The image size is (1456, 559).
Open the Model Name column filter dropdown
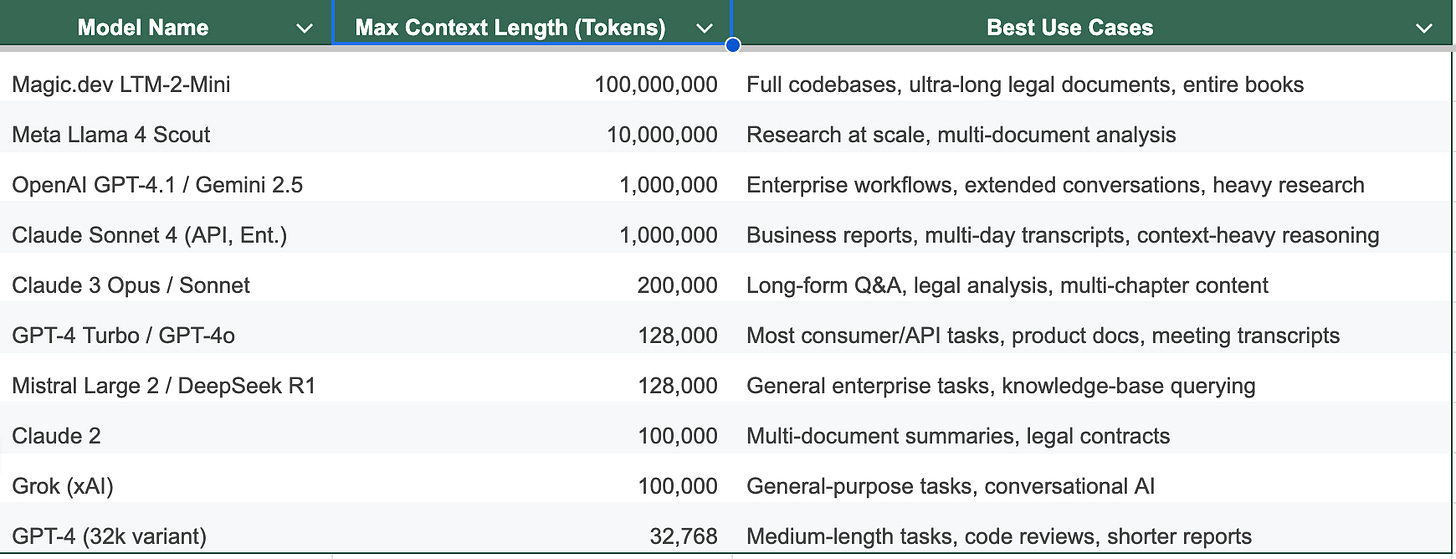tap(305, 29)
